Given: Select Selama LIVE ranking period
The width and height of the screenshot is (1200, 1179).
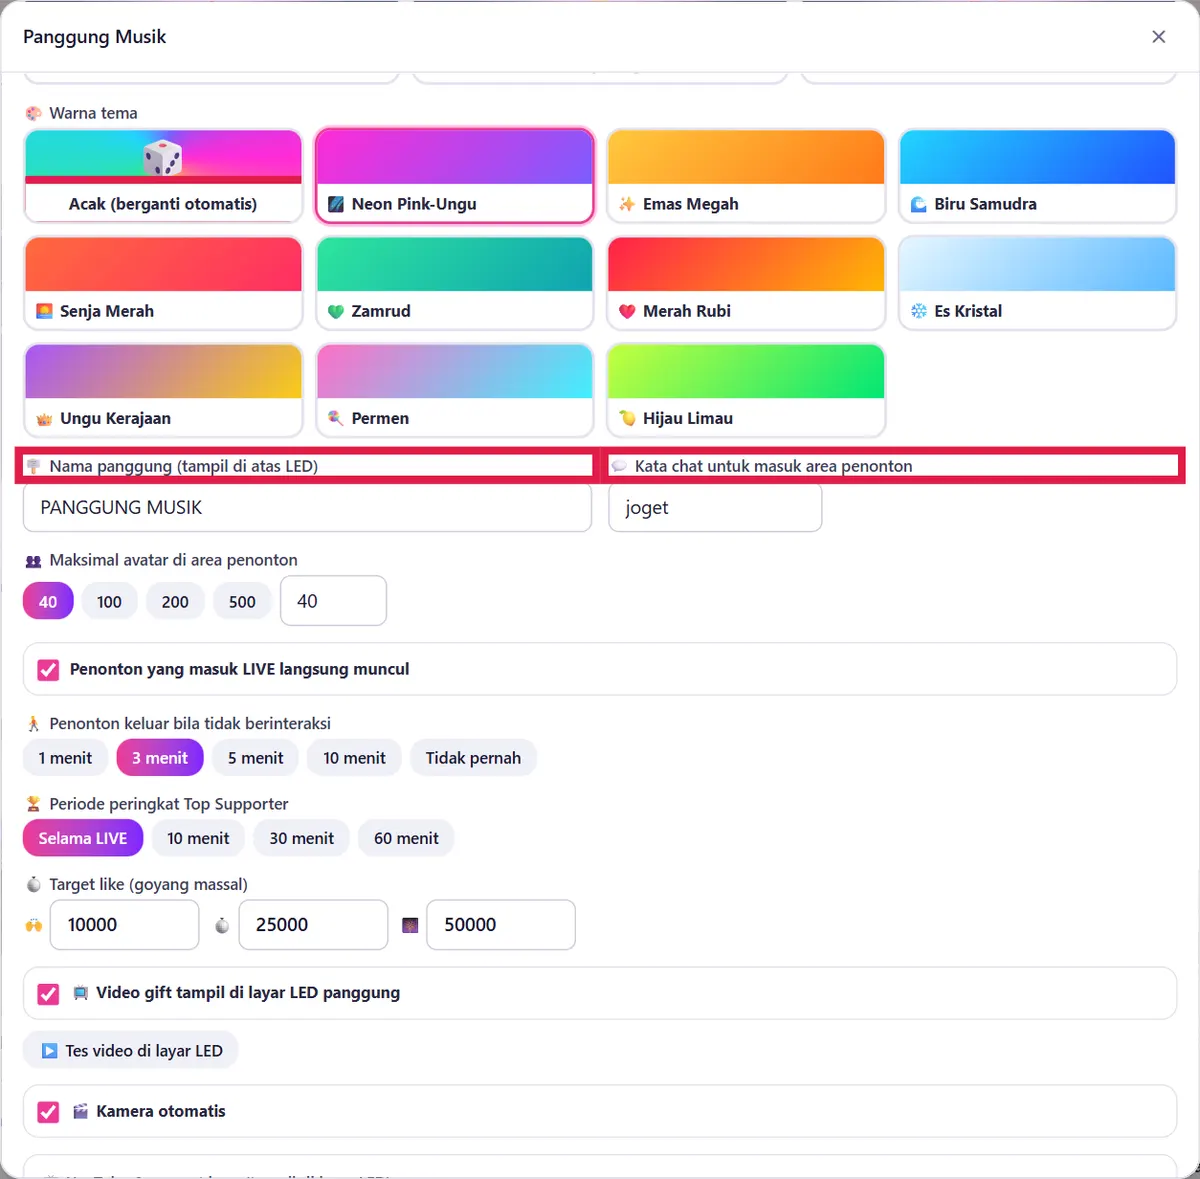Looking at the screenshot, I should [x=83, y=838].
